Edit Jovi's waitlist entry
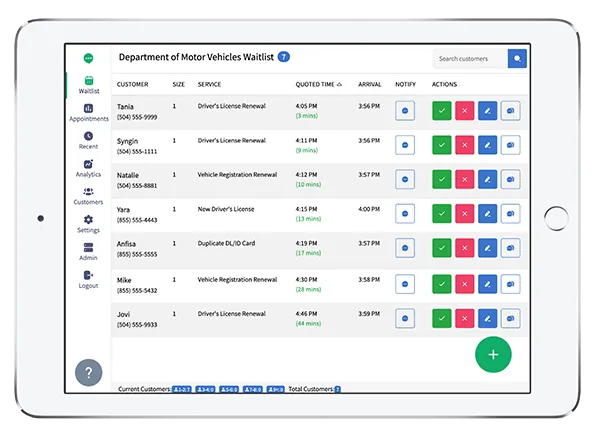 click(488, 318)
